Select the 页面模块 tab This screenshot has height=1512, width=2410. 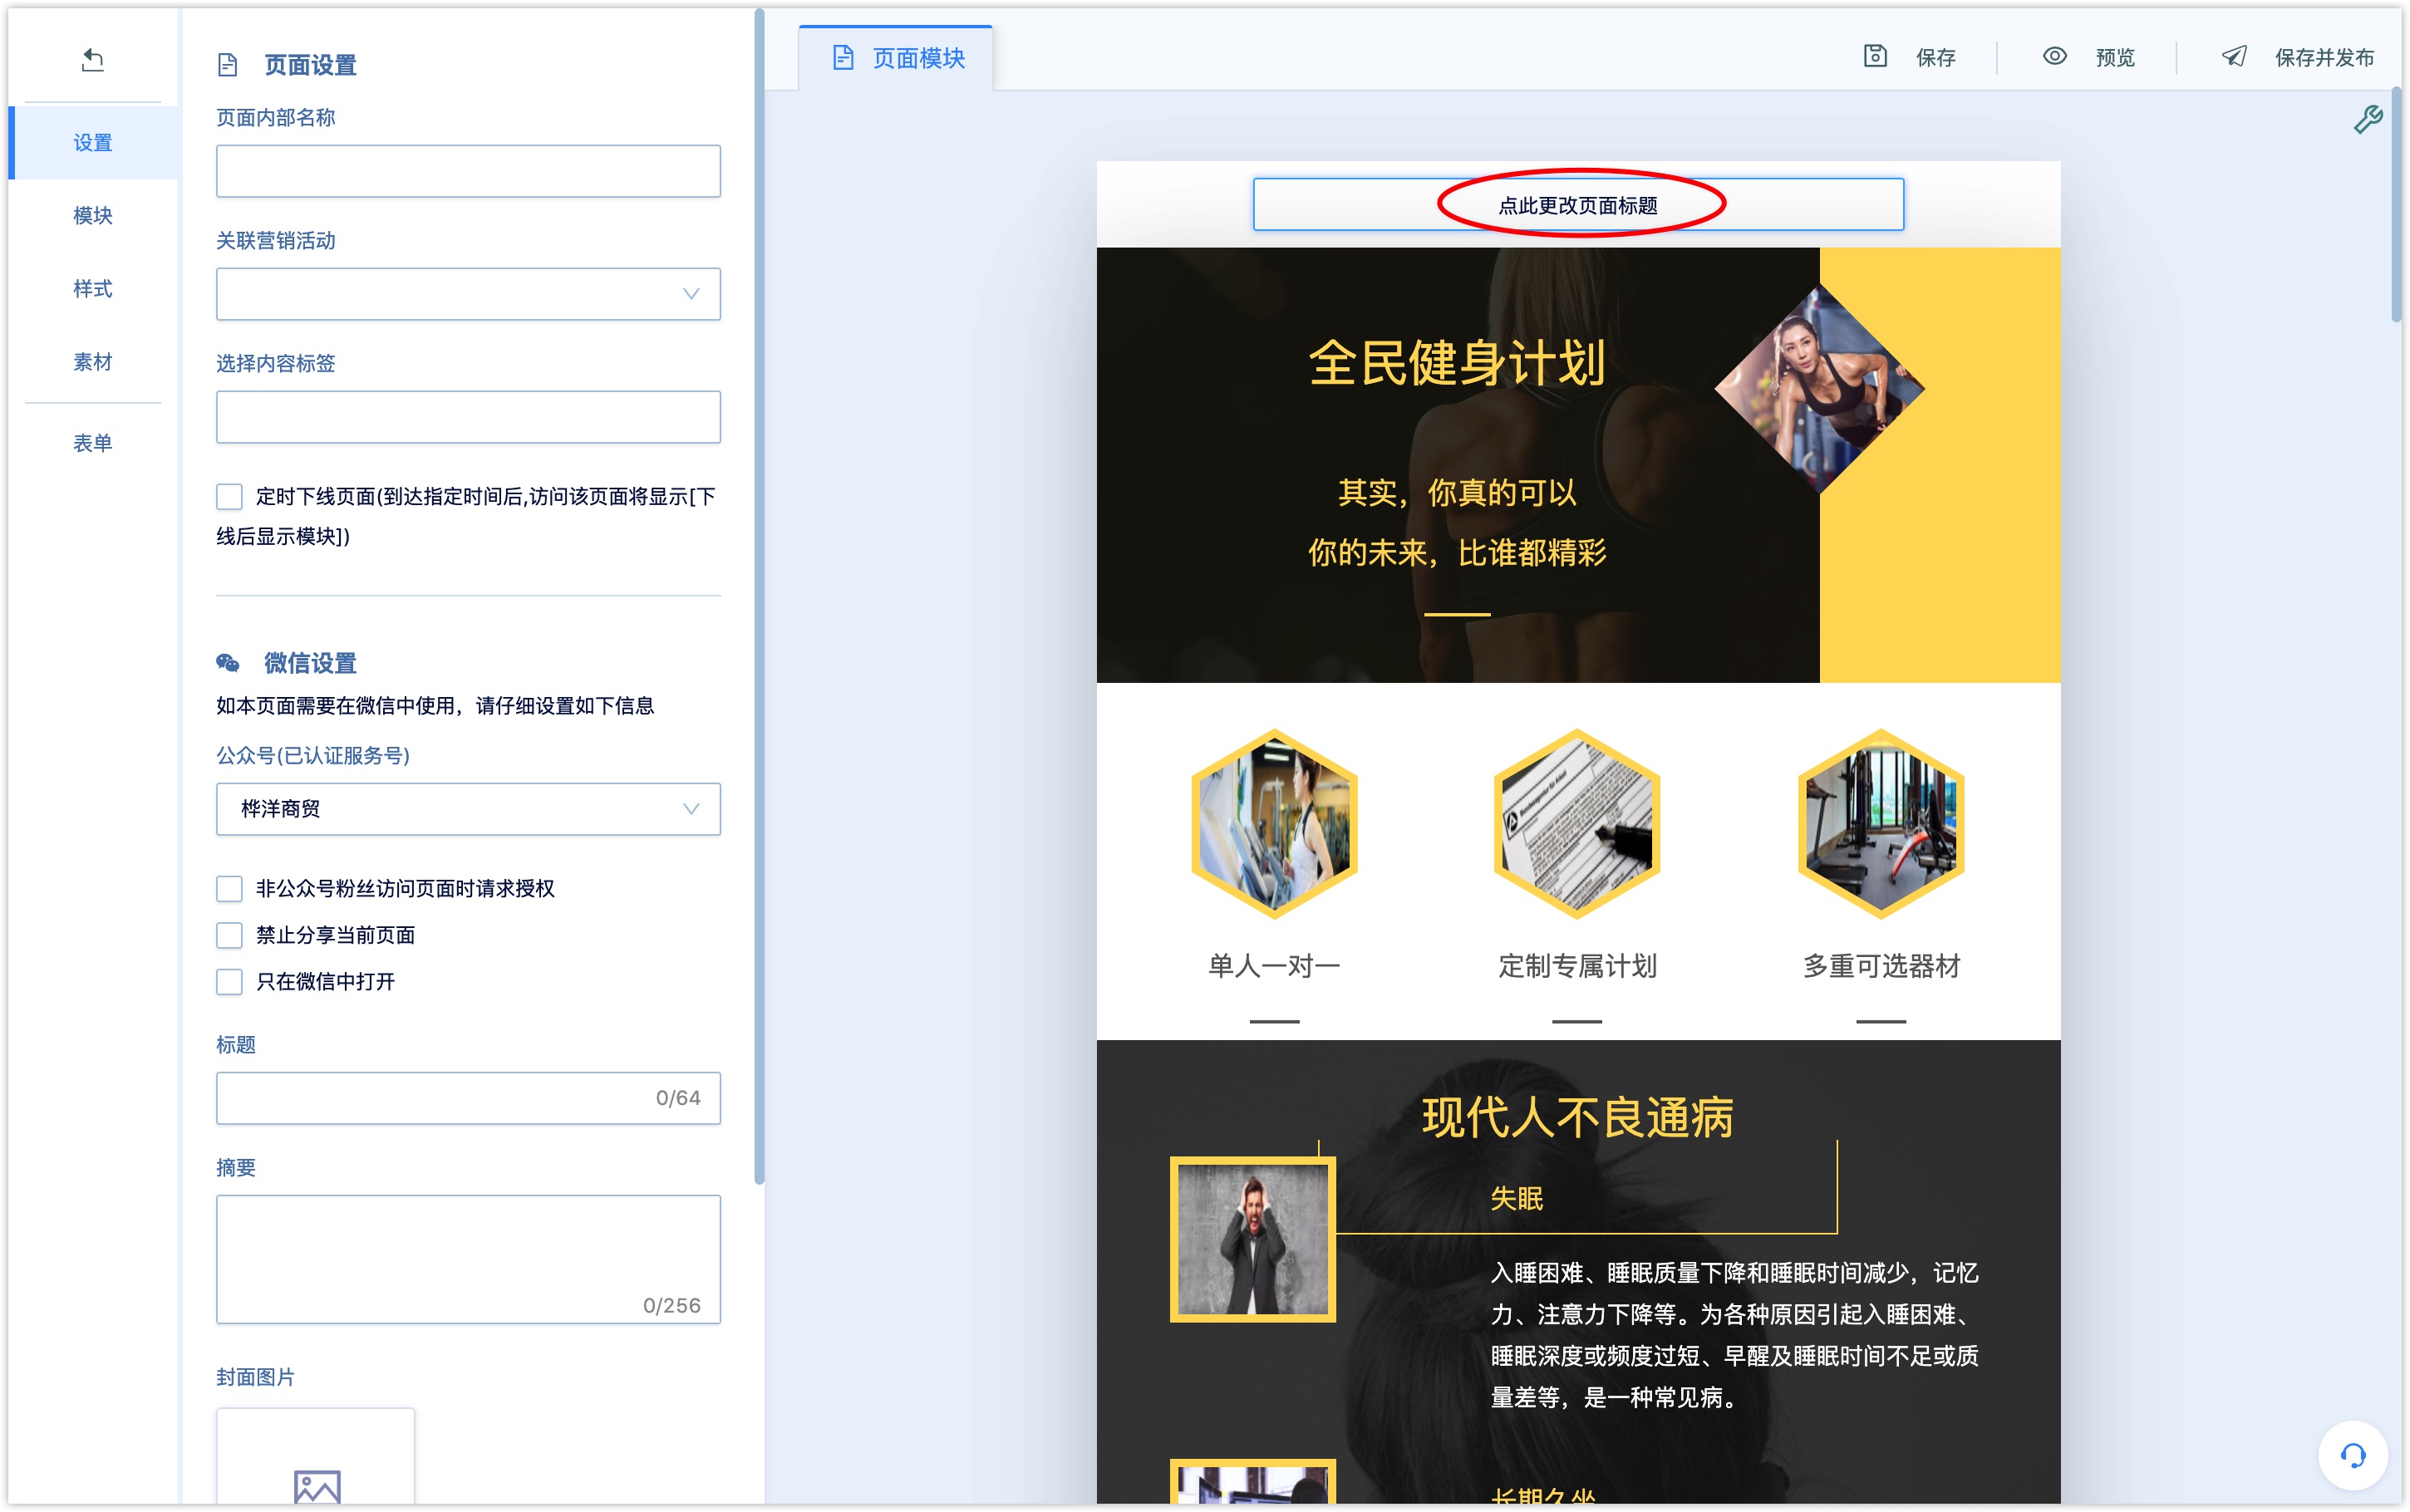(896, 58)
